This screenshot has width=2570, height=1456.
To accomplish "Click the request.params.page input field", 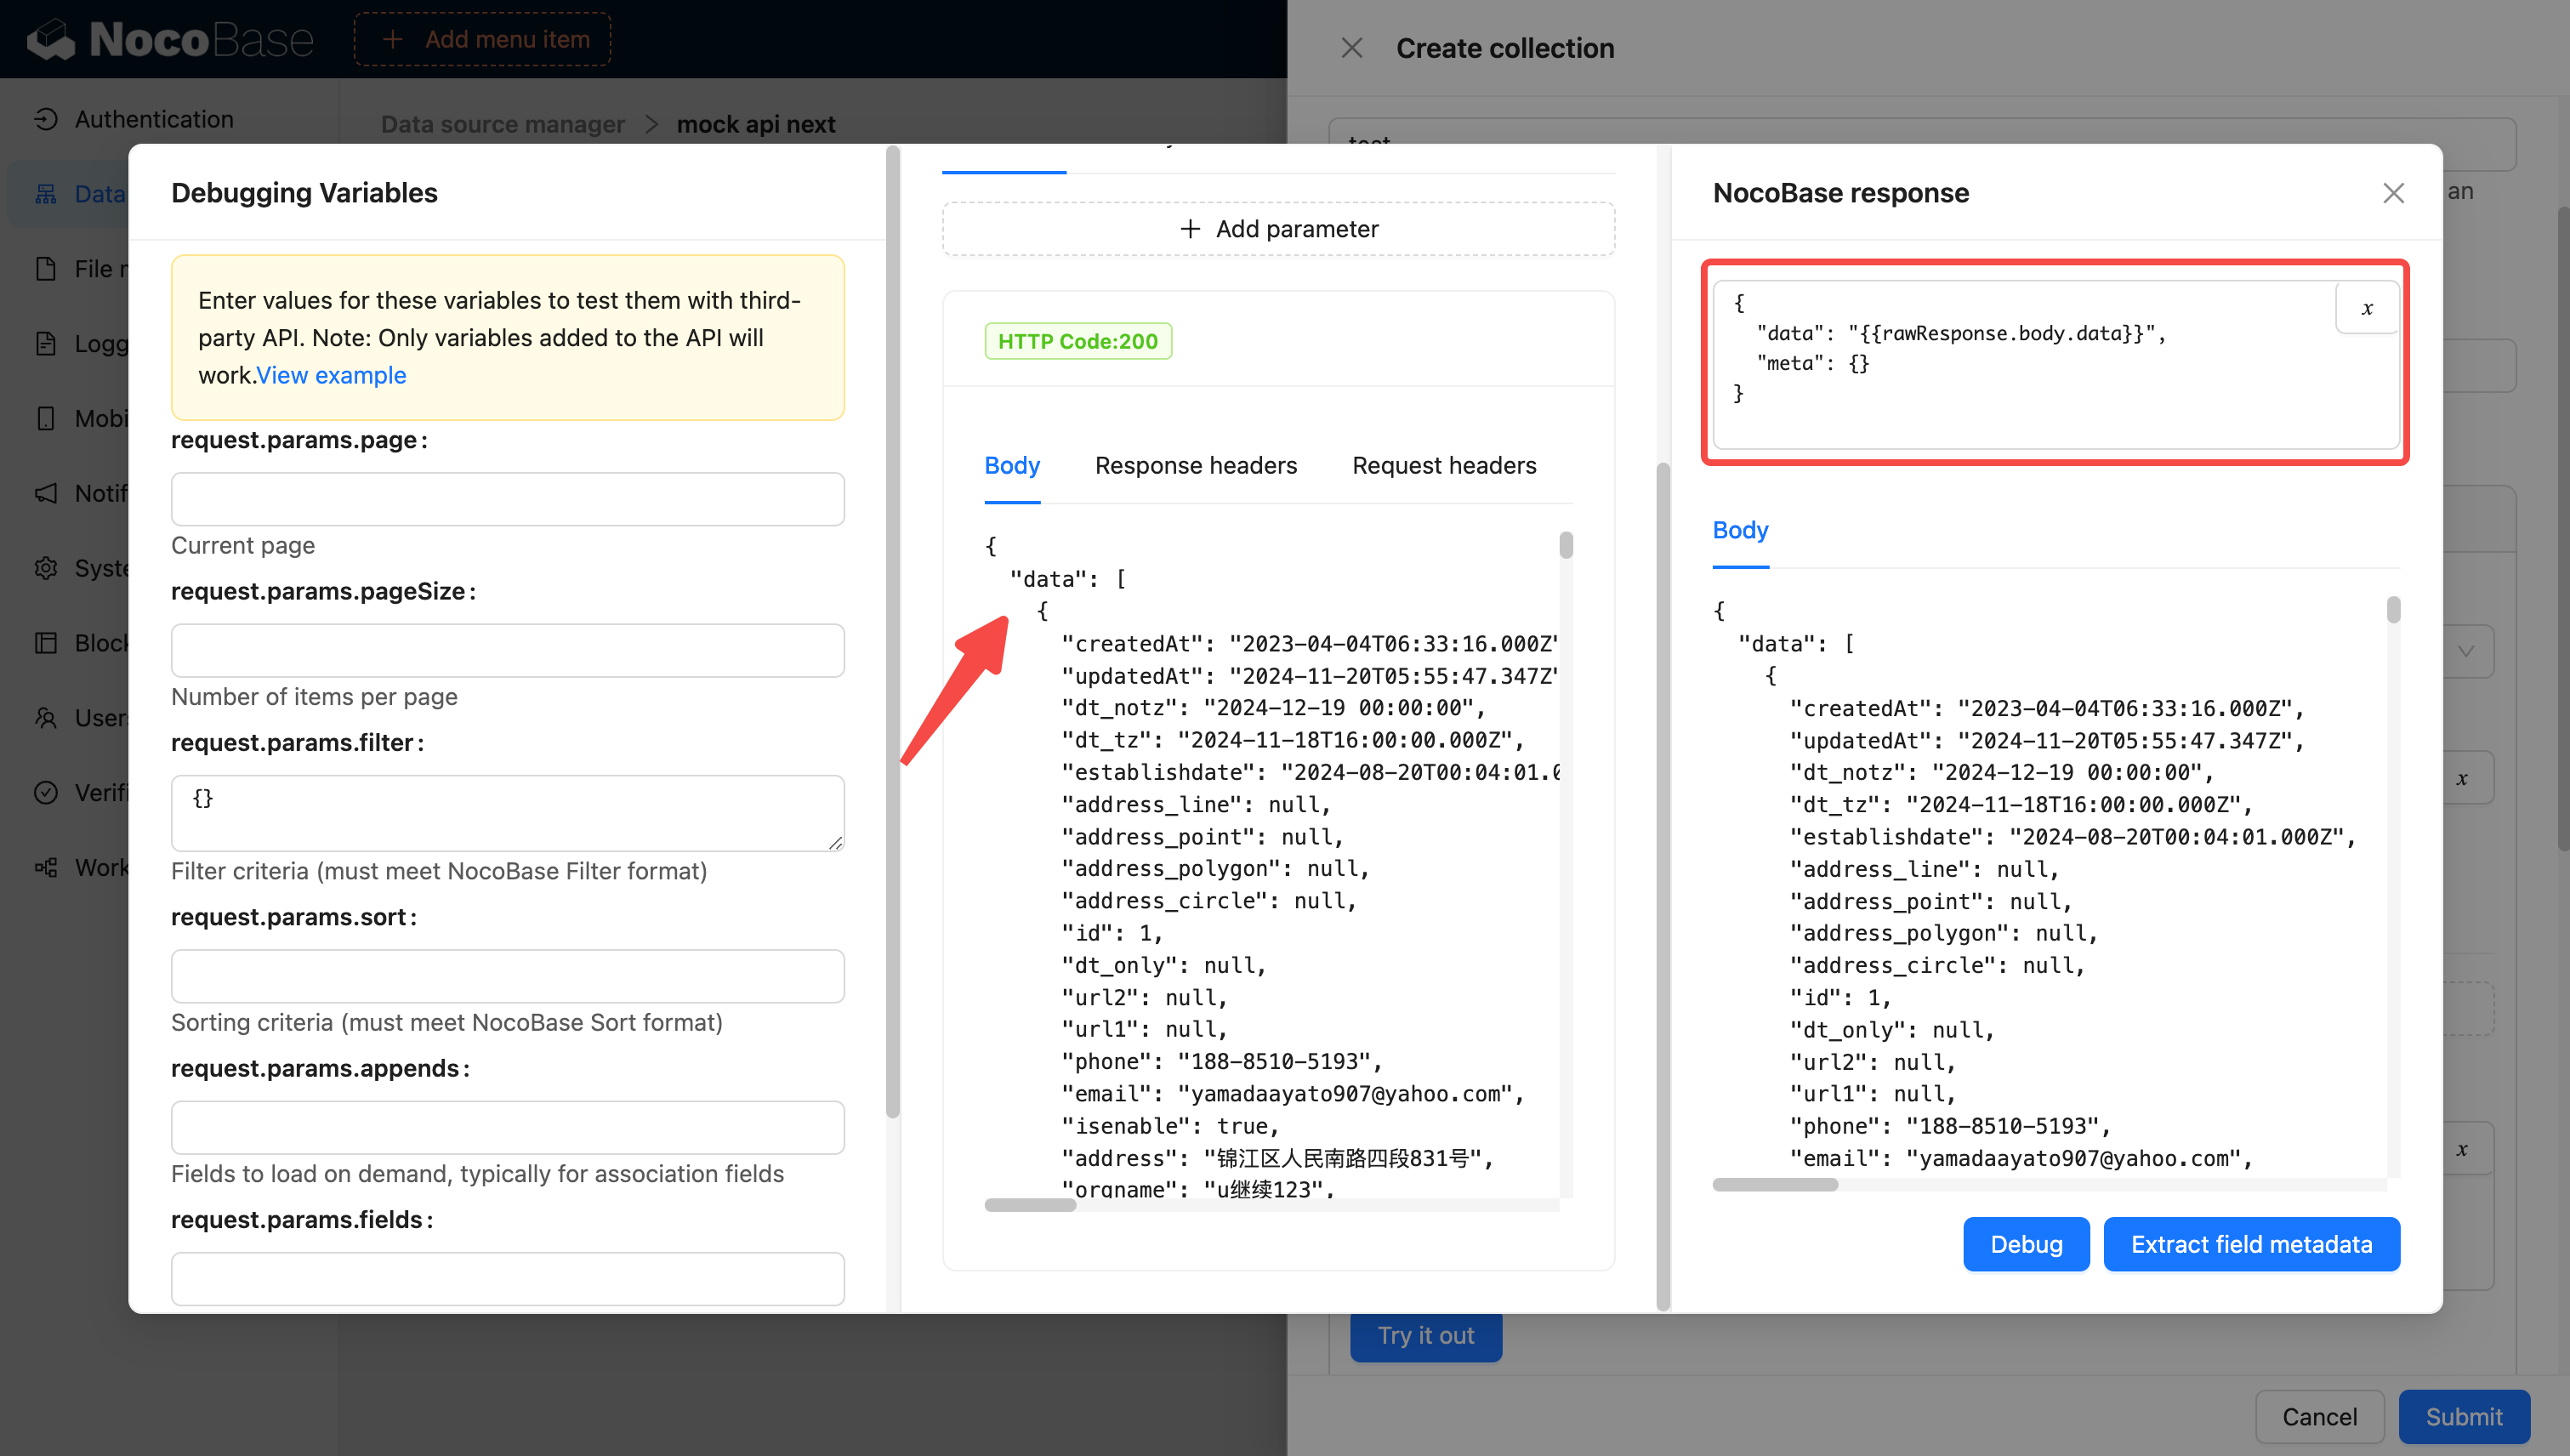I will point(507,499).
